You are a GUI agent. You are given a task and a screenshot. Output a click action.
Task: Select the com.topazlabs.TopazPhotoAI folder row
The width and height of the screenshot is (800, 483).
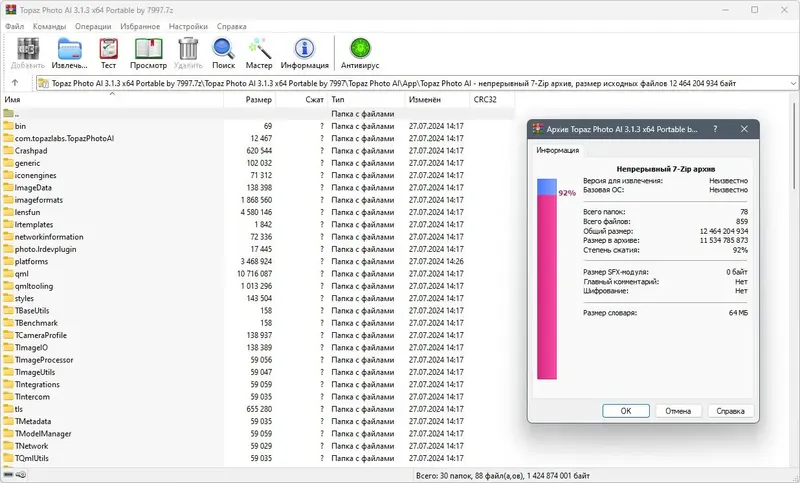pyautogui.click(x=258, y=138)
